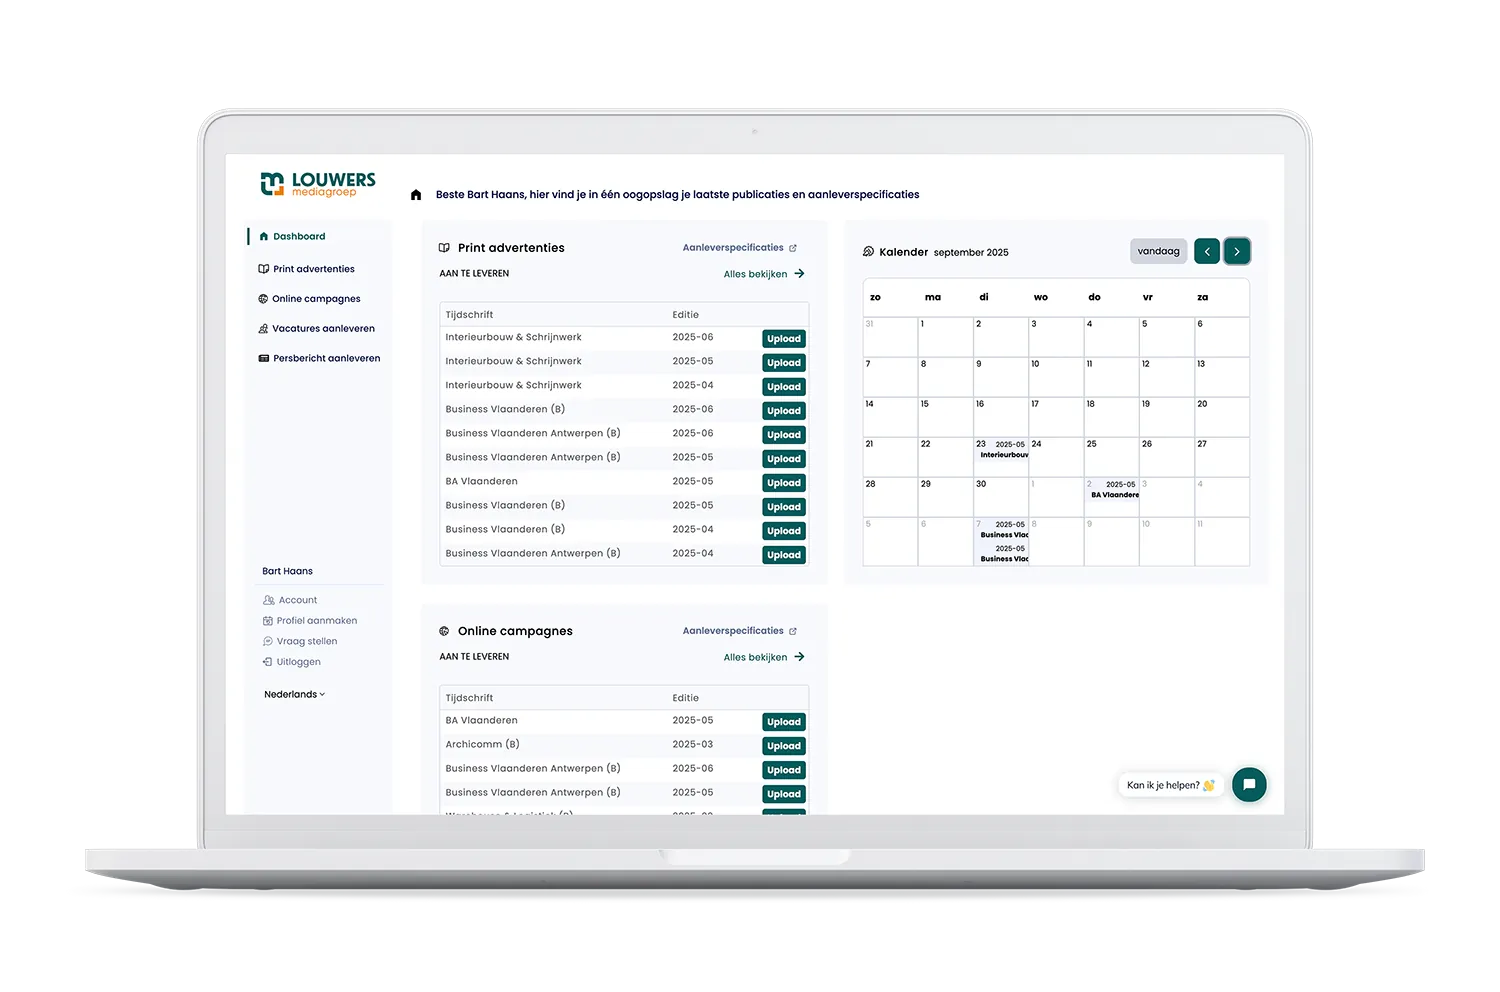This screenshot has width=1500, height=992.
Task: Upload for print BA Vlaanderen 2025-05
Action: point(784,483)
